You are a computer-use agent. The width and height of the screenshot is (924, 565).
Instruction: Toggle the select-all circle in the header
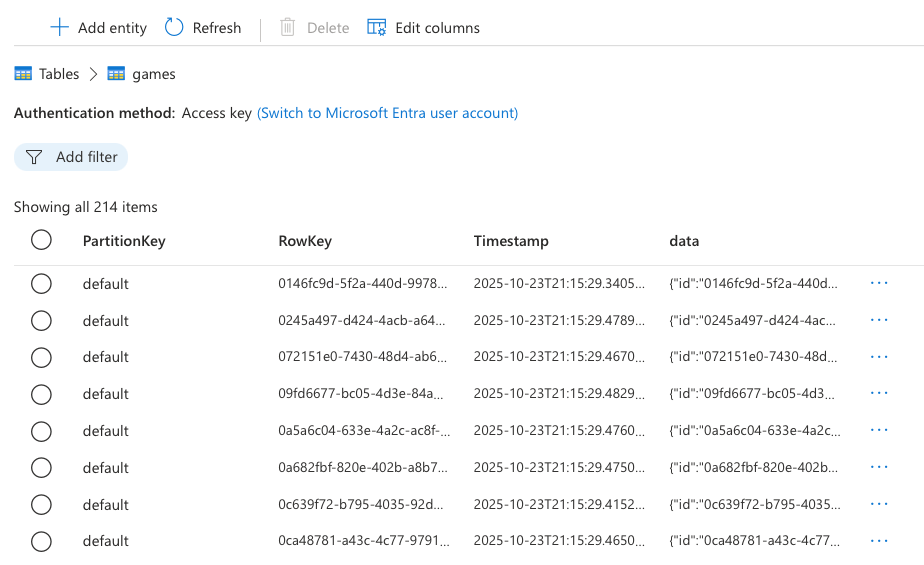click(x=41, y=240)
